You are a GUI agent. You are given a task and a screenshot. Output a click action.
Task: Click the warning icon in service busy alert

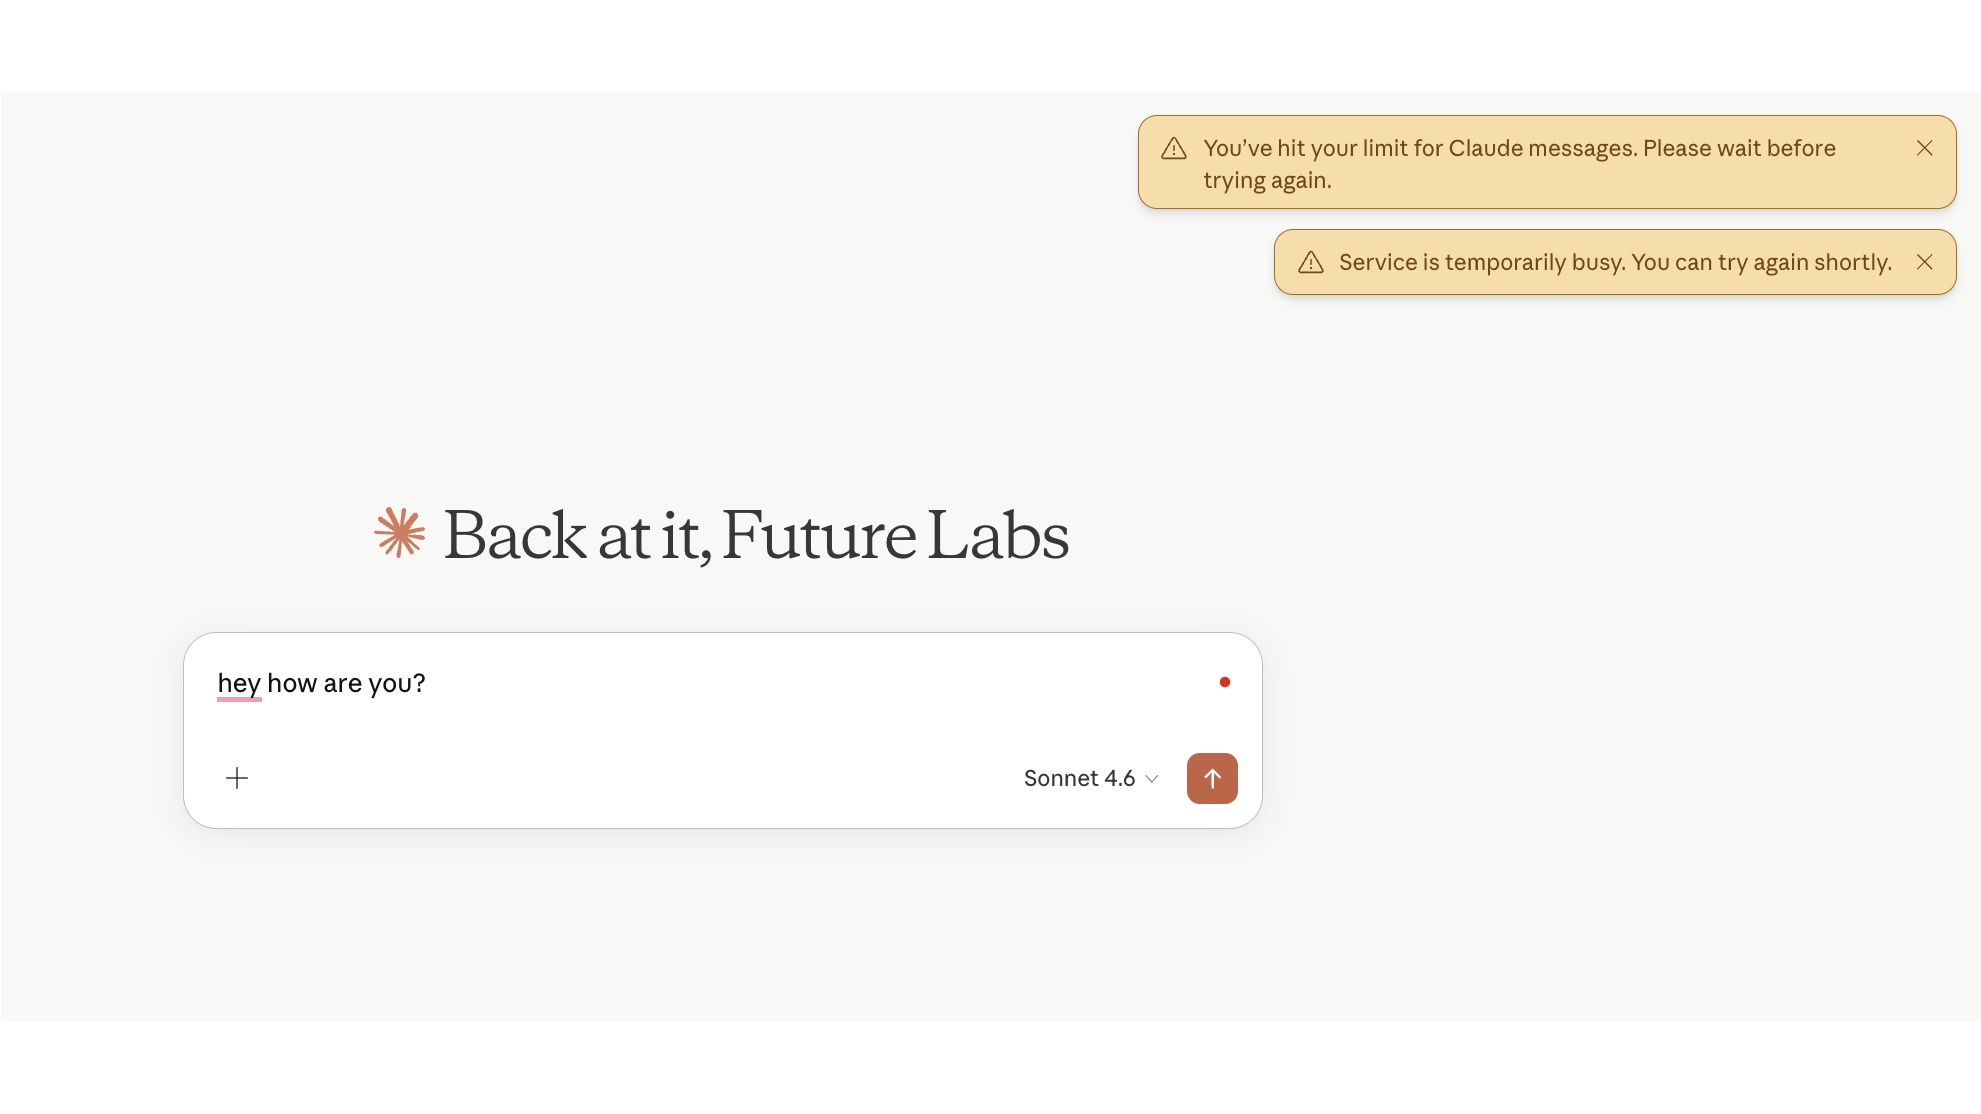point(1310,263)
